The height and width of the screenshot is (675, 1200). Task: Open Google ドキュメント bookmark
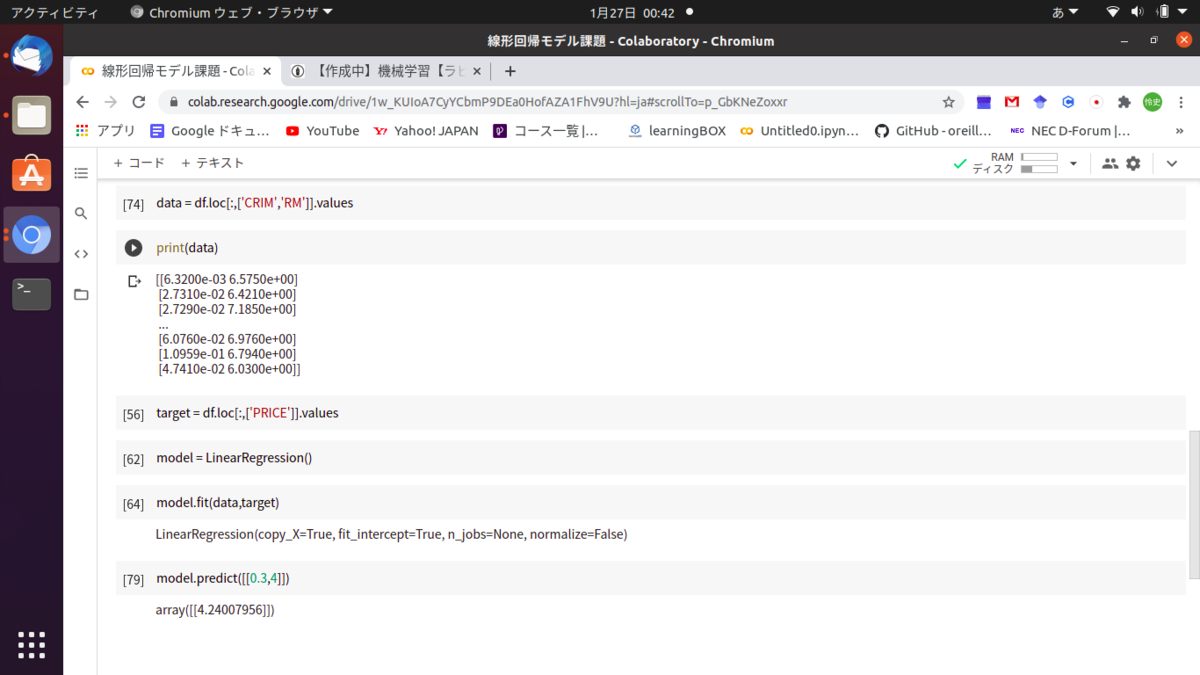[x=210, y=131]
